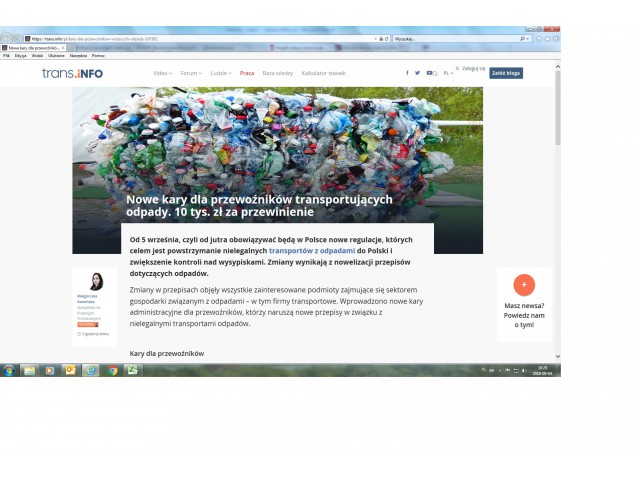
Task: Click the Windows Start orb
Action: coord(8,370)
